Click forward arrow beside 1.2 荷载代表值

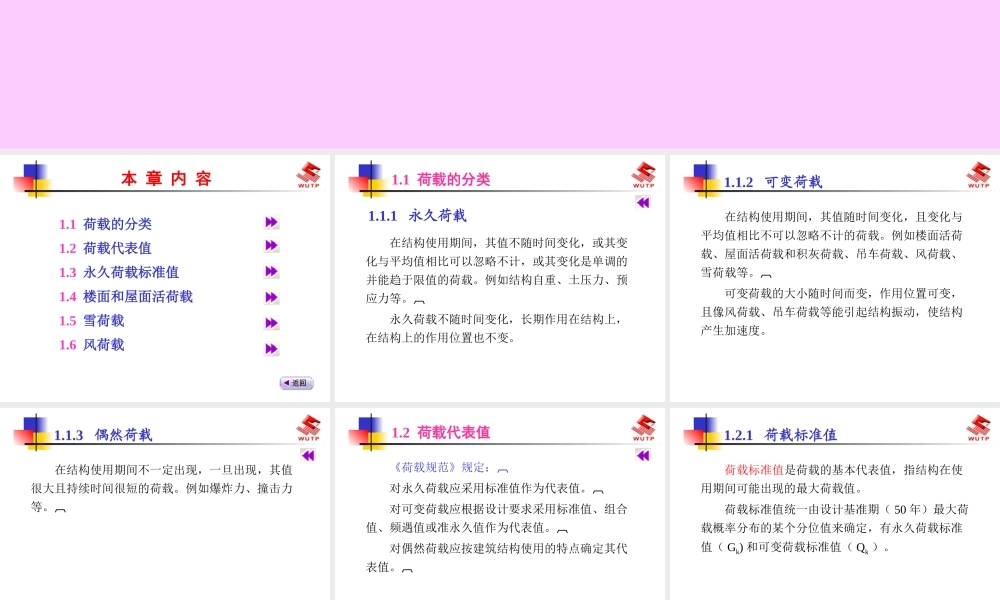click(x=272, y=245)
